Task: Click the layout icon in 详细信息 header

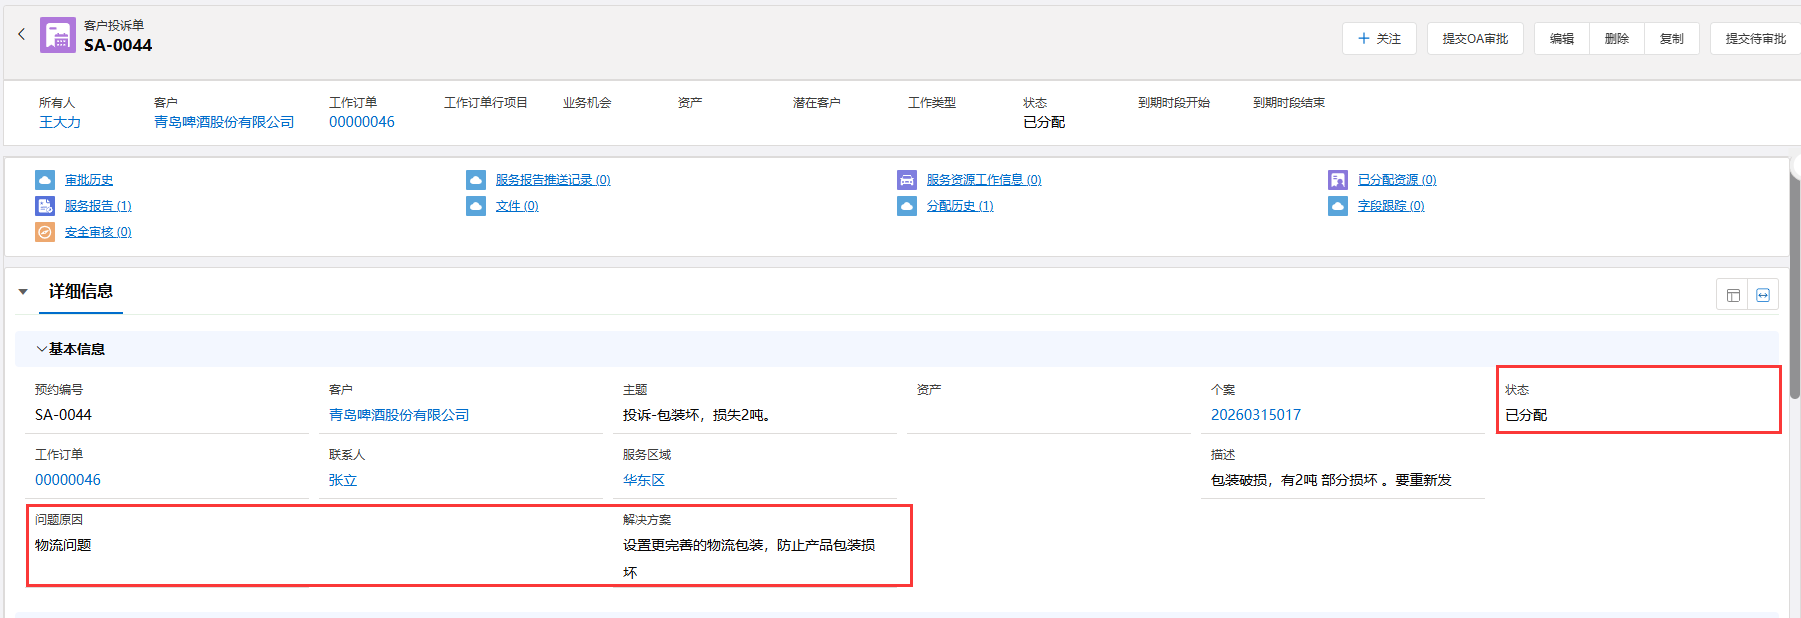Action: coord(1733,295)
